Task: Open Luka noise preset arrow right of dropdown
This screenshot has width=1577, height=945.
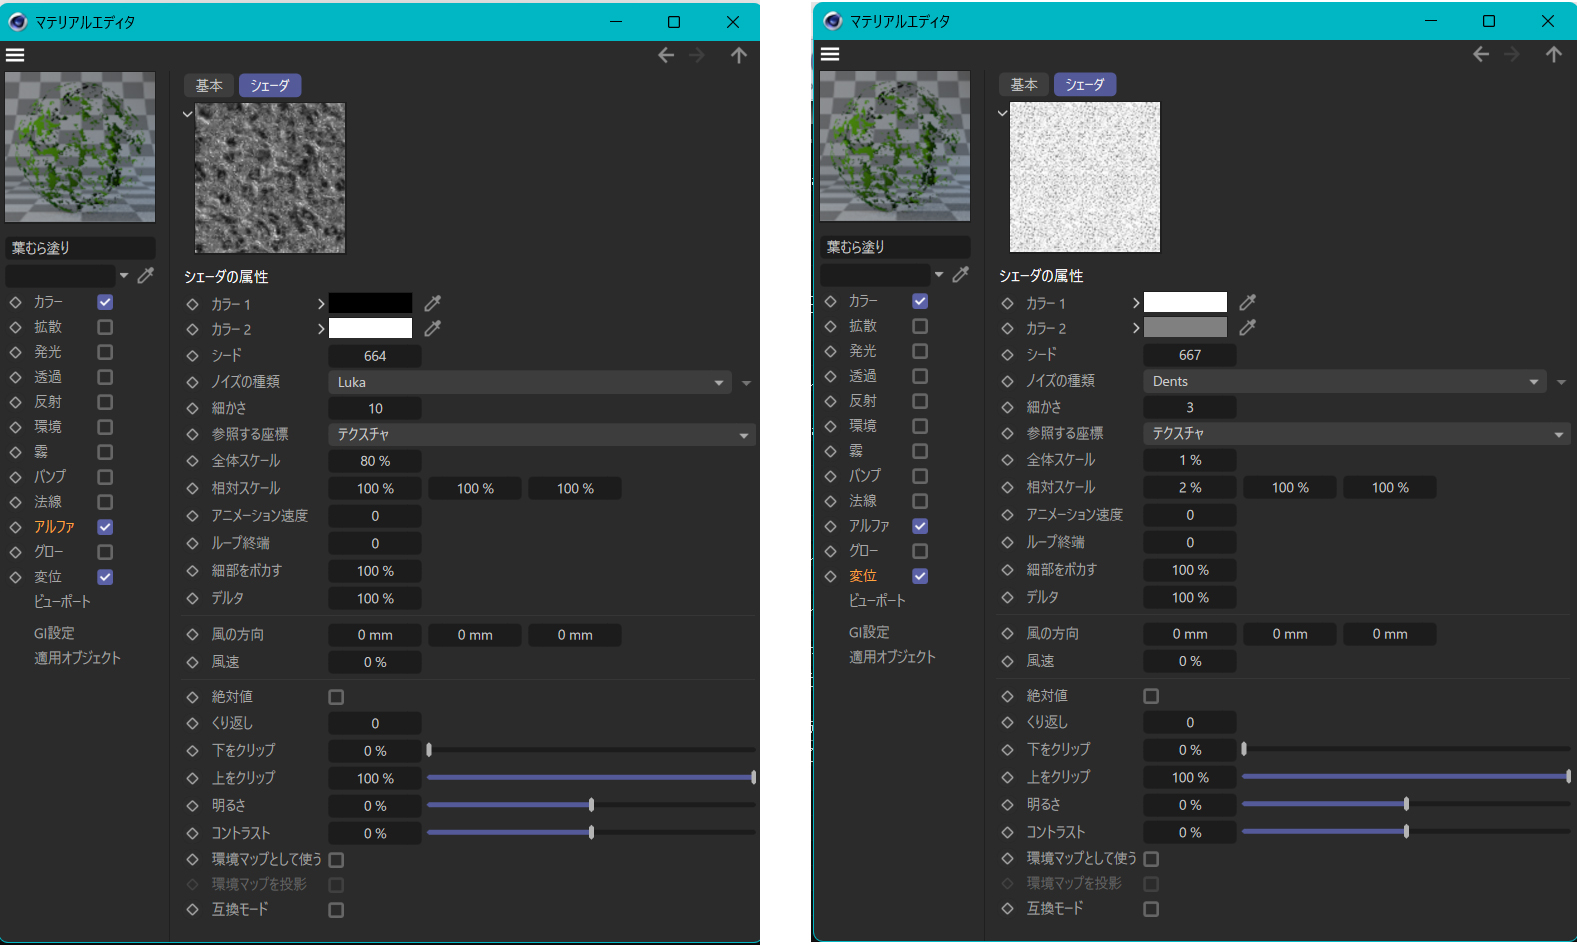Action: point(746,383)
